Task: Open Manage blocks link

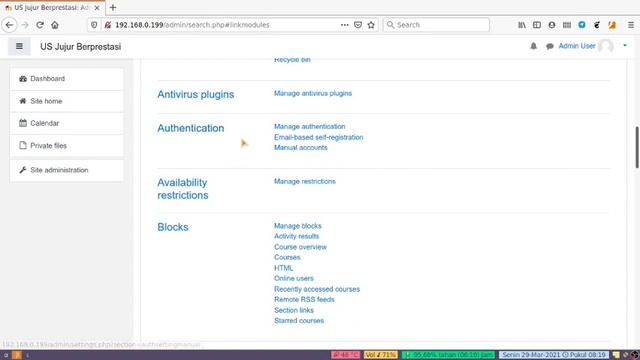Action: [x=298, y=226]
